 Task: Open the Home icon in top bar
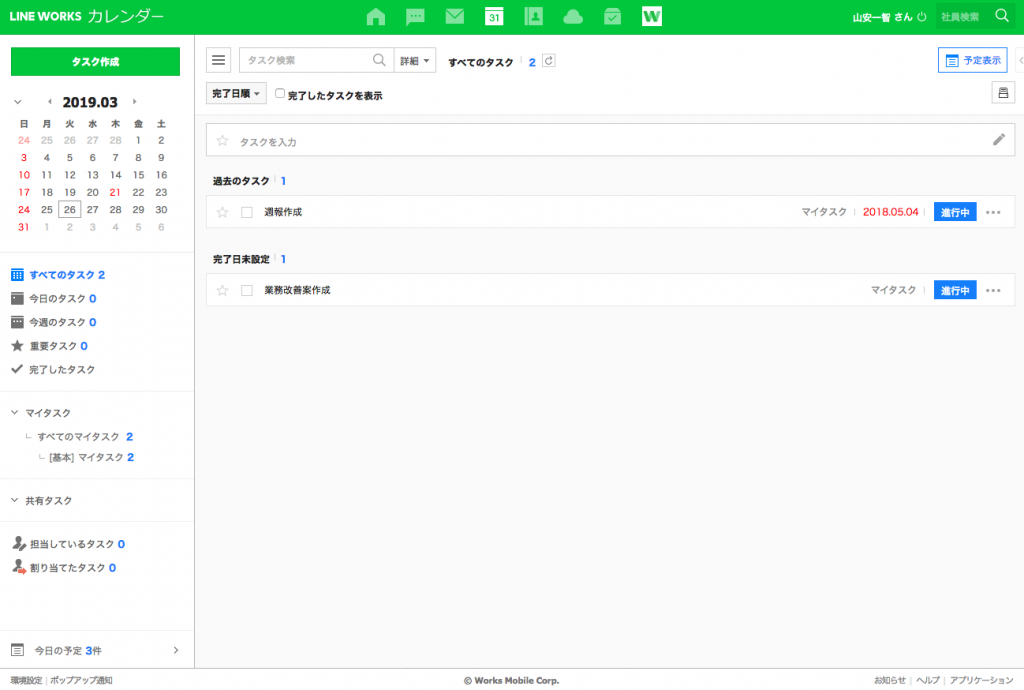[x=376, y=17]
